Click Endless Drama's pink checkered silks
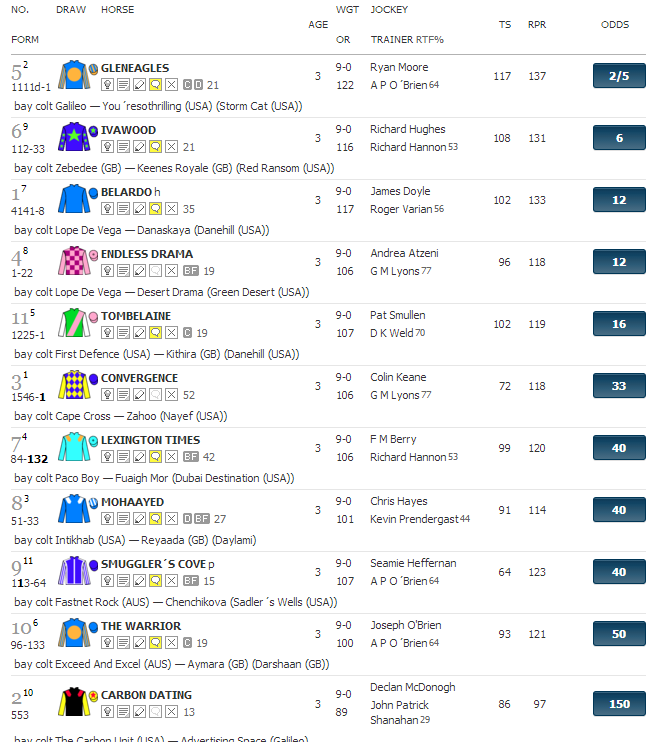 [75, 262]
